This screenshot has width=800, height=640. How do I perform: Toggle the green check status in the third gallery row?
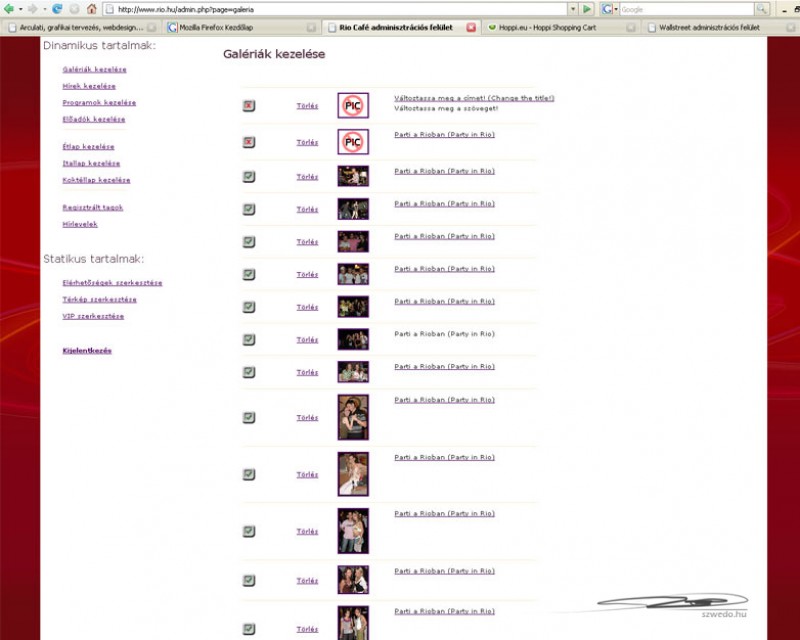tap(249, 177)
